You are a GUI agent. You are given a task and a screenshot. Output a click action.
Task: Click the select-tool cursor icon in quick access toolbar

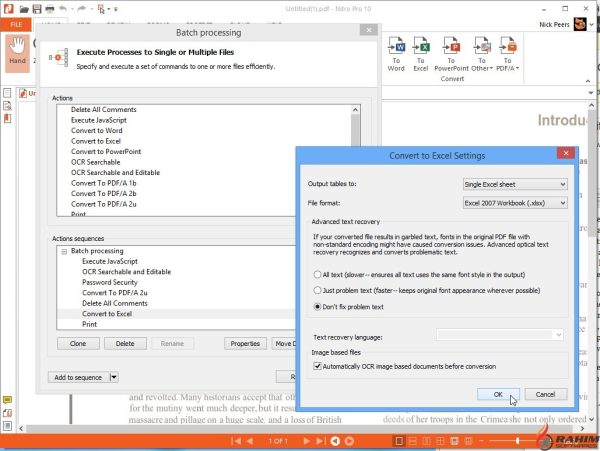pos(101,9)
